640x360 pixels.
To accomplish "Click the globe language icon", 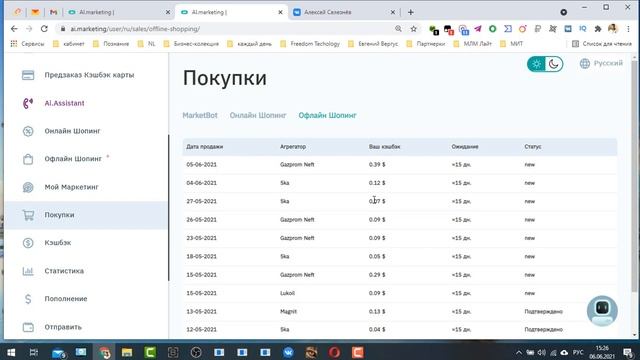I will pyautogui.click(x=585, y=63).
